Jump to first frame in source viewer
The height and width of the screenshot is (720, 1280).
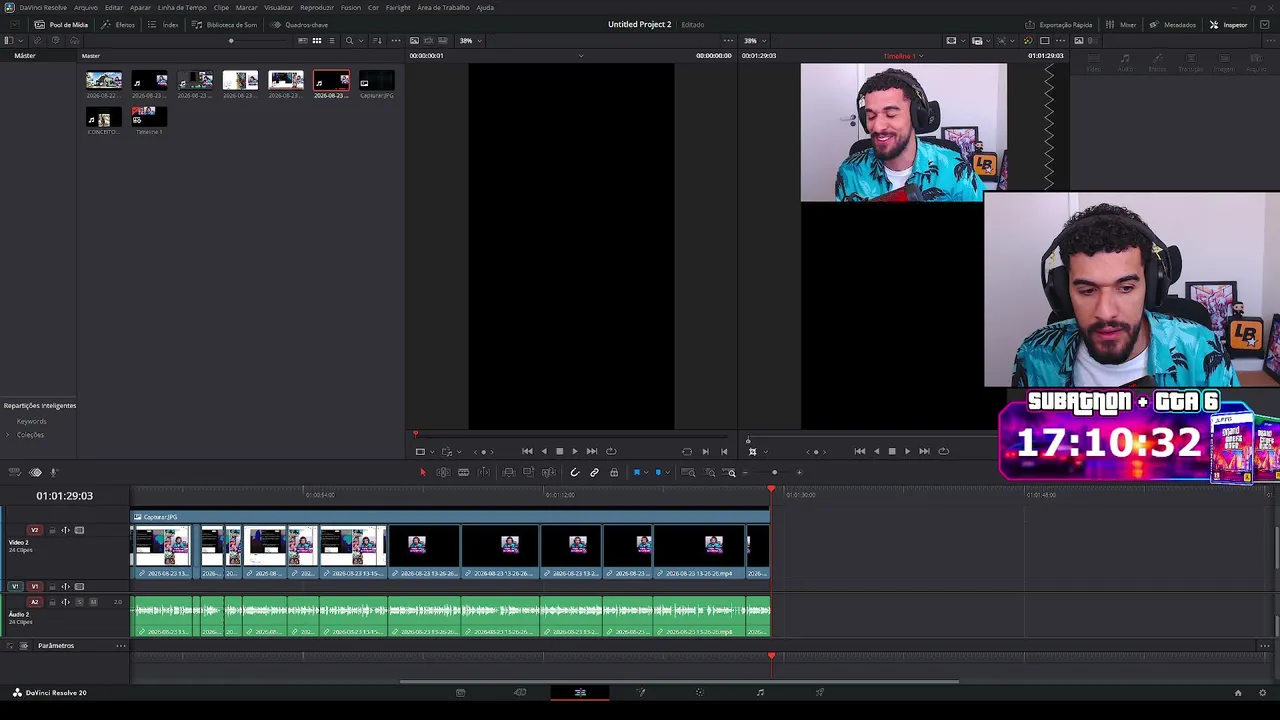point(527,451)
